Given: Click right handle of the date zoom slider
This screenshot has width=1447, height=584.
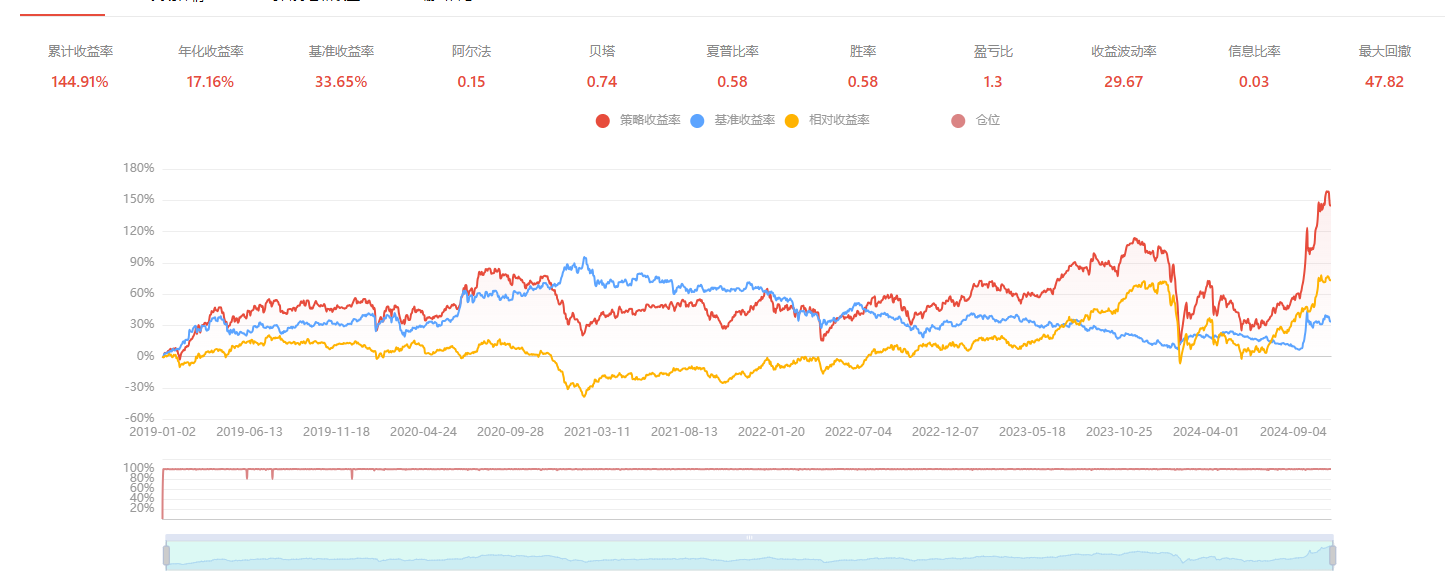Looking at the screenshot, I should 1332,555.
